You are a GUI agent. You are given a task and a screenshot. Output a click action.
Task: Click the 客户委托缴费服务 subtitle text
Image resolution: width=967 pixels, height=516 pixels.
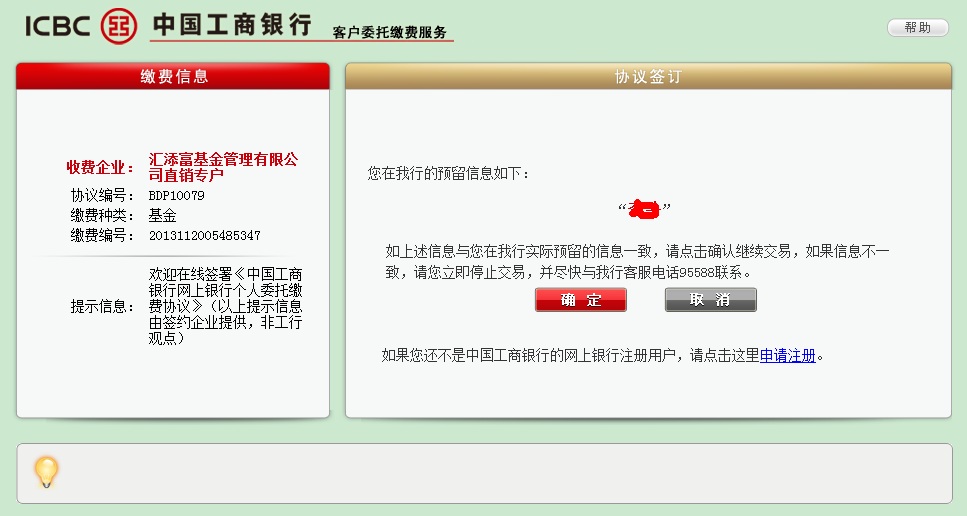pos(390,33)
